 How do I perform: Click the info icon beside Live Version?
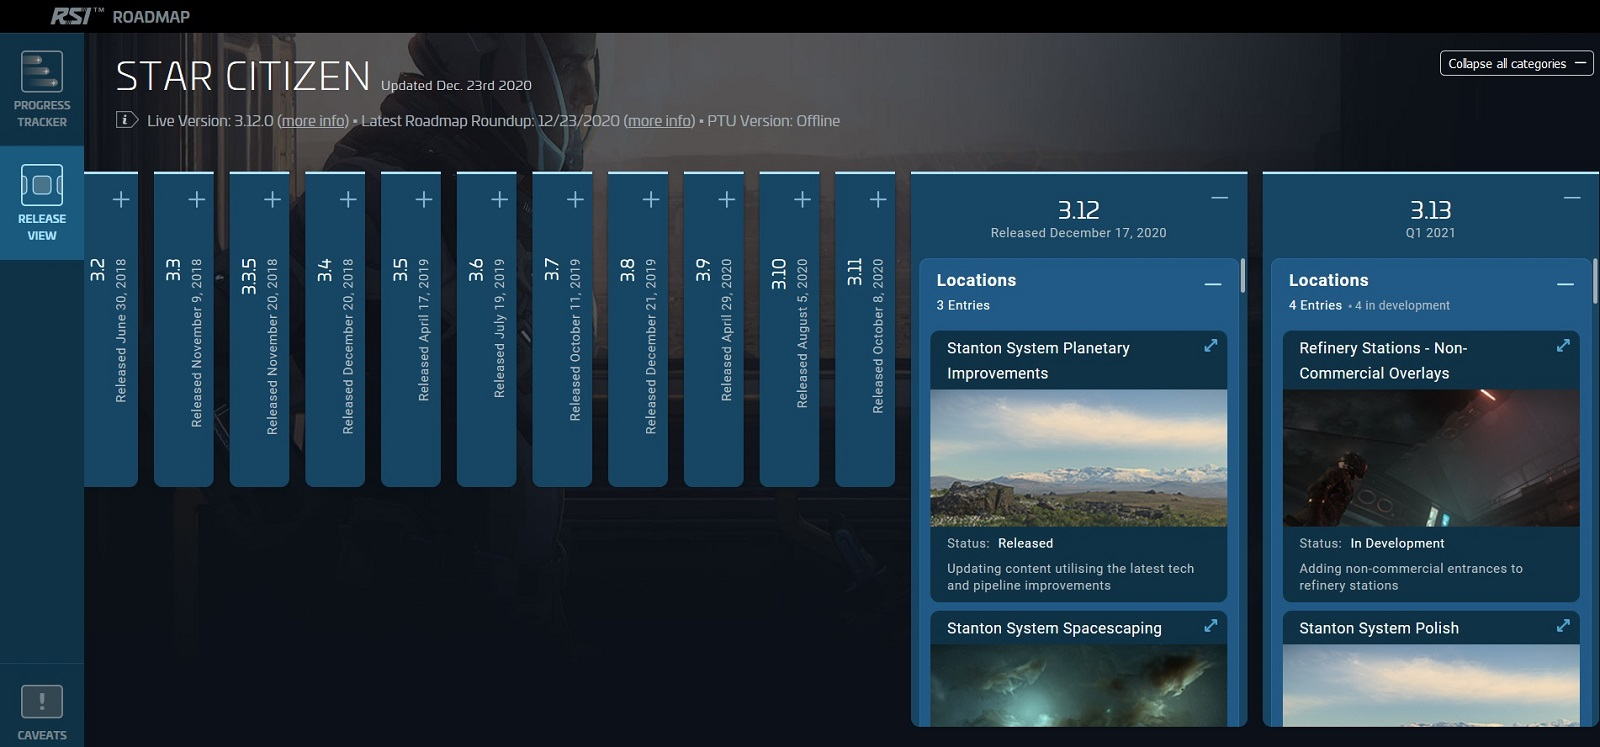pos(126,120)
